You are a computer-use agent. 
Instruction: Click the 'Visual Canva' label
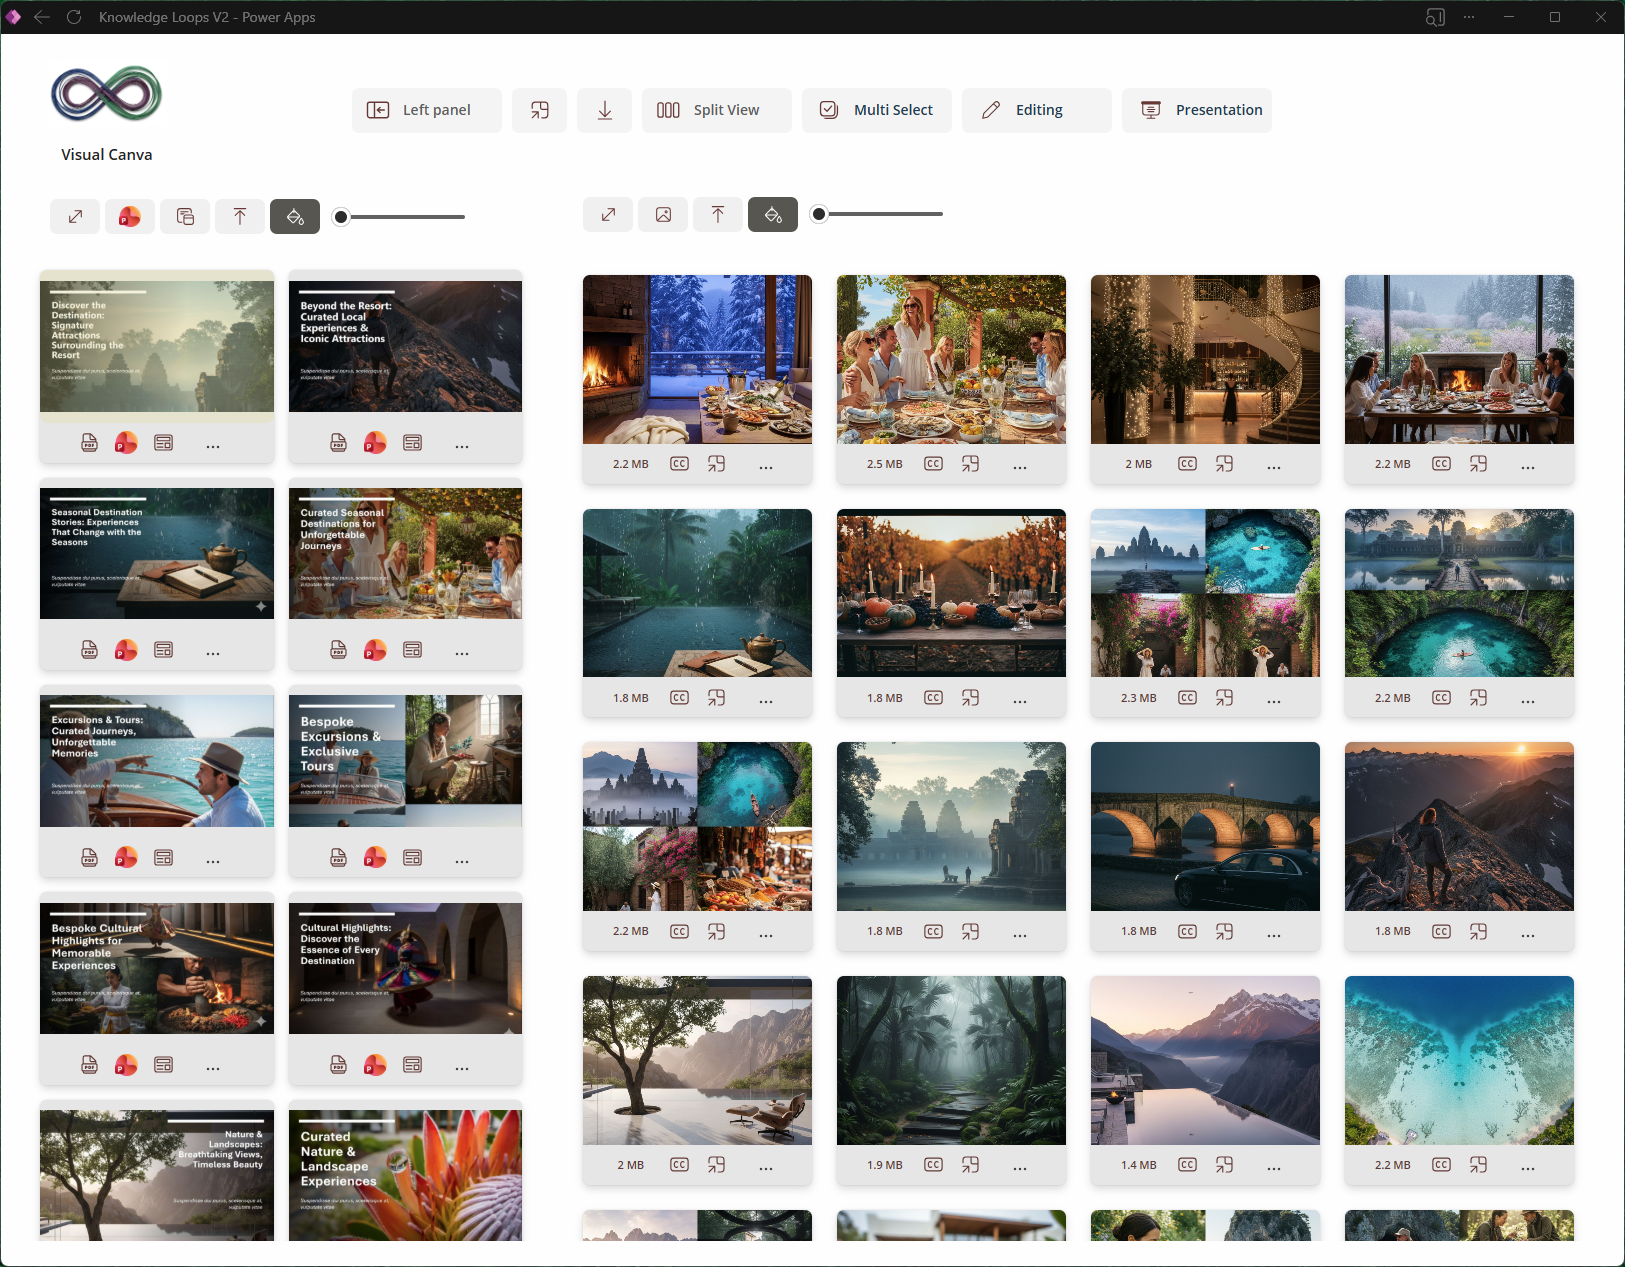click(107, 154)
